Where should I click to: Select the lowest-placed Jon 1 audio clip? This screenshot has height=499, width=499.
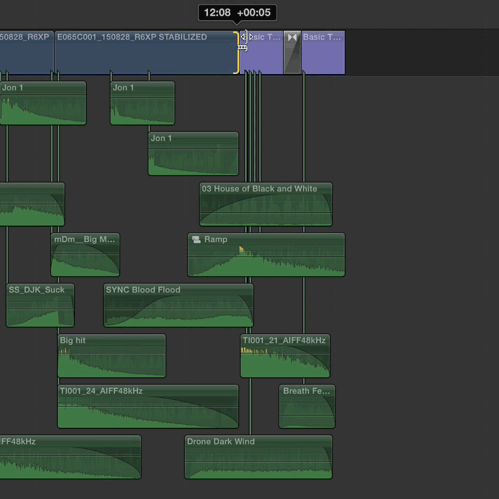(x=193, y=154)
